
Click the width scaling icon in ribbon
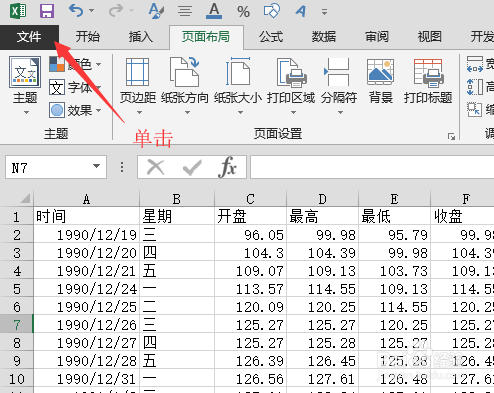pos(475,64)
